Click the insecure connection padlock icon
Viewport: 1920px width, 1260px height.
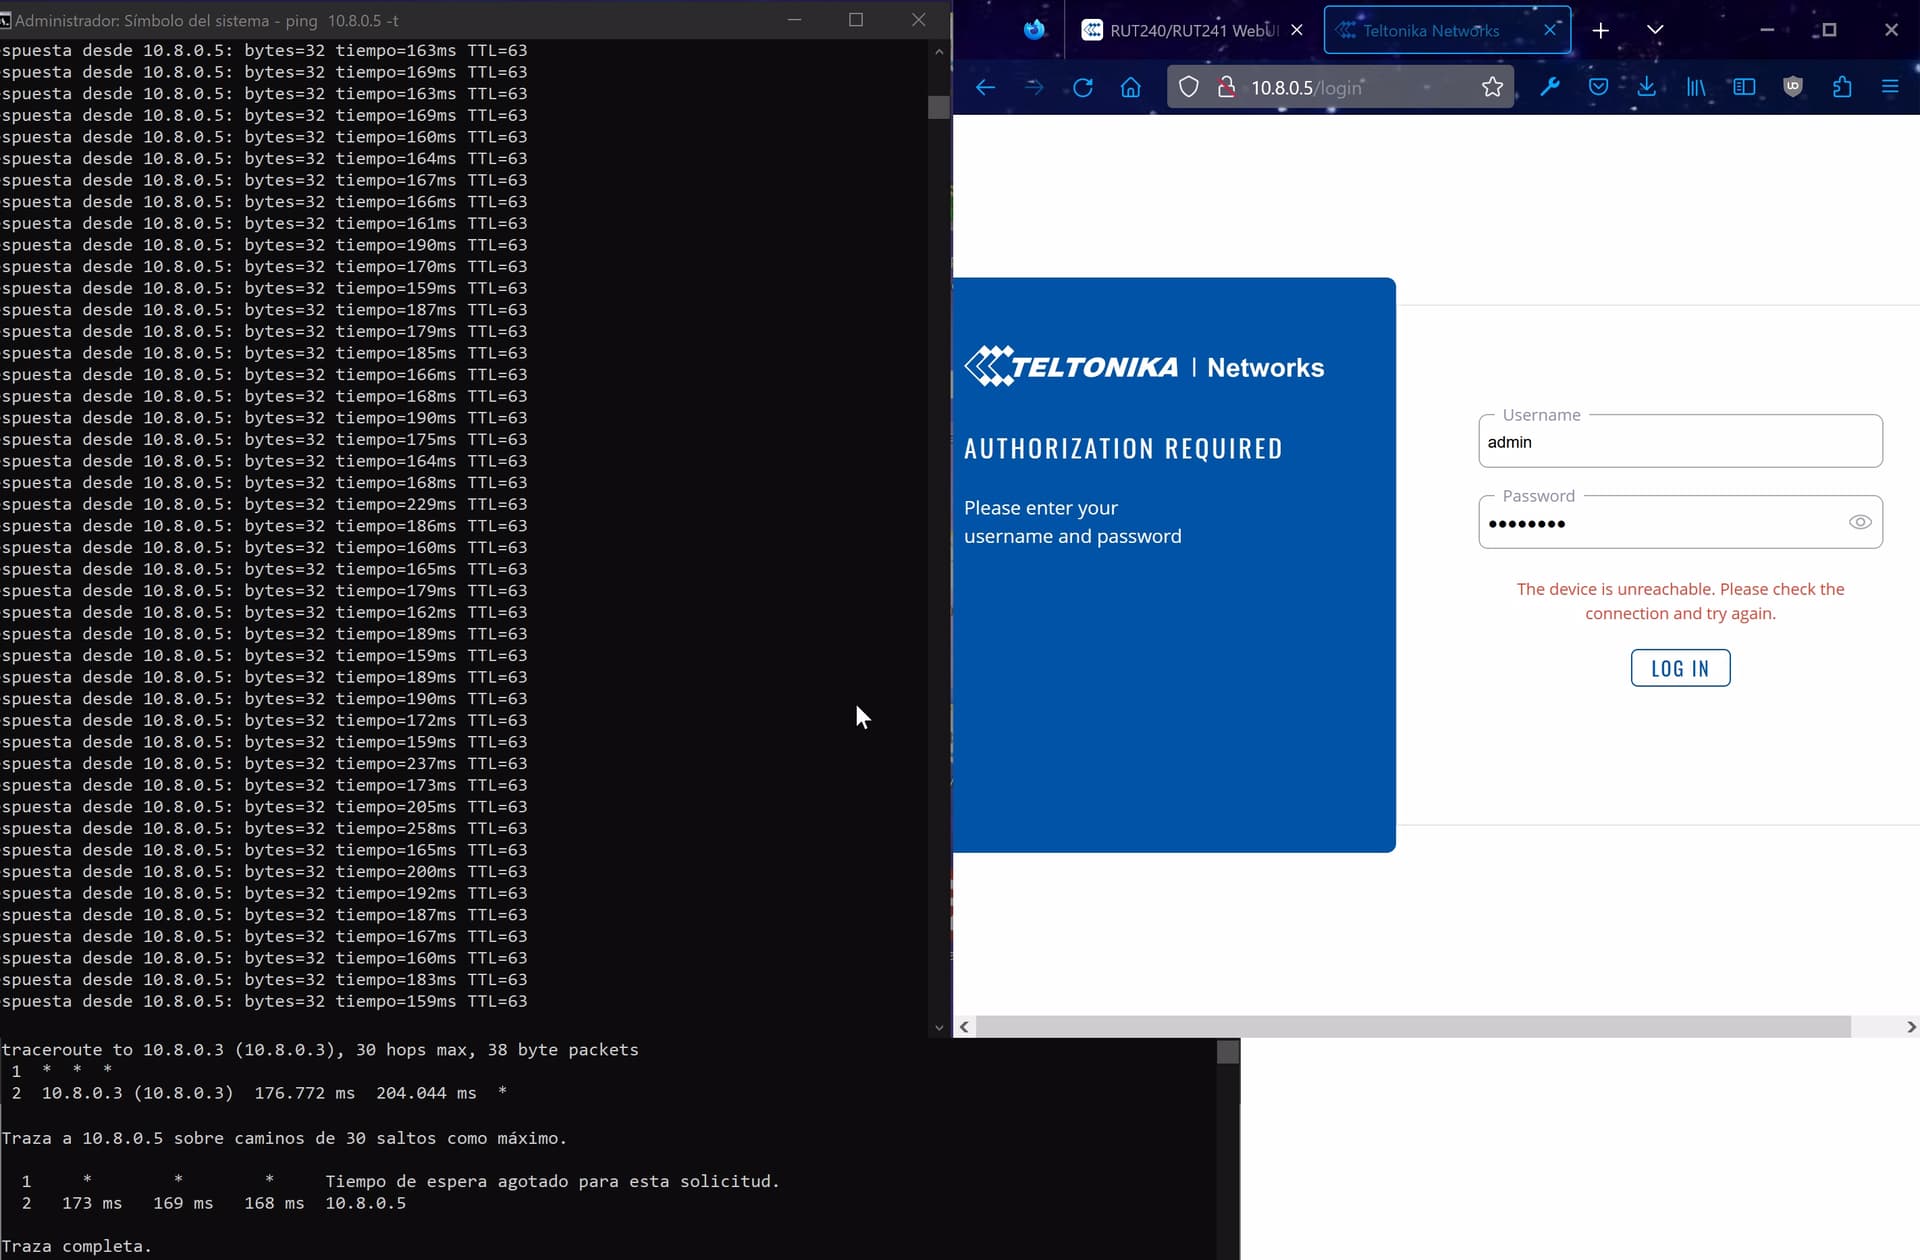click(1226, 87)
